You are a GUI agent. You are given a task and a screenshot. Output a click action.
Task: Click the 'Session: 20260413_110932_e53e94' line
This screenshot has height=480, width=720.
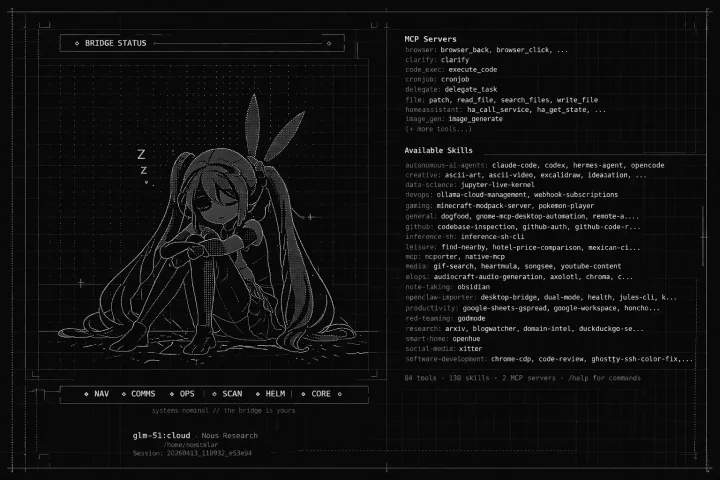click(192, 453)
